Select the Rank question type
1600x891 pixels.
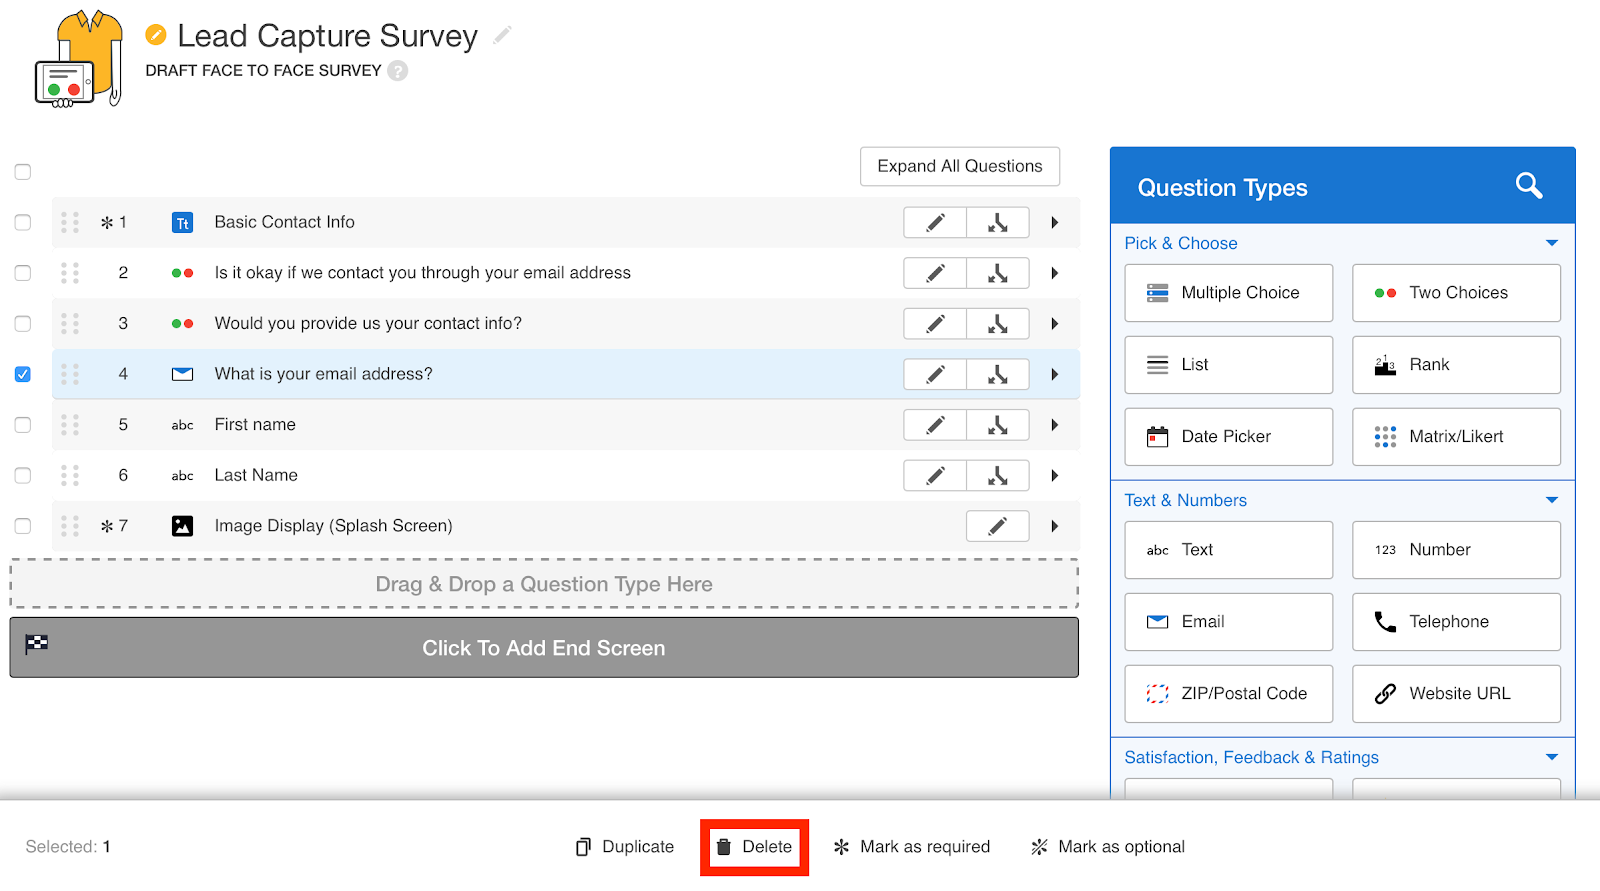pyautogui.click(x=1457, y=365)
